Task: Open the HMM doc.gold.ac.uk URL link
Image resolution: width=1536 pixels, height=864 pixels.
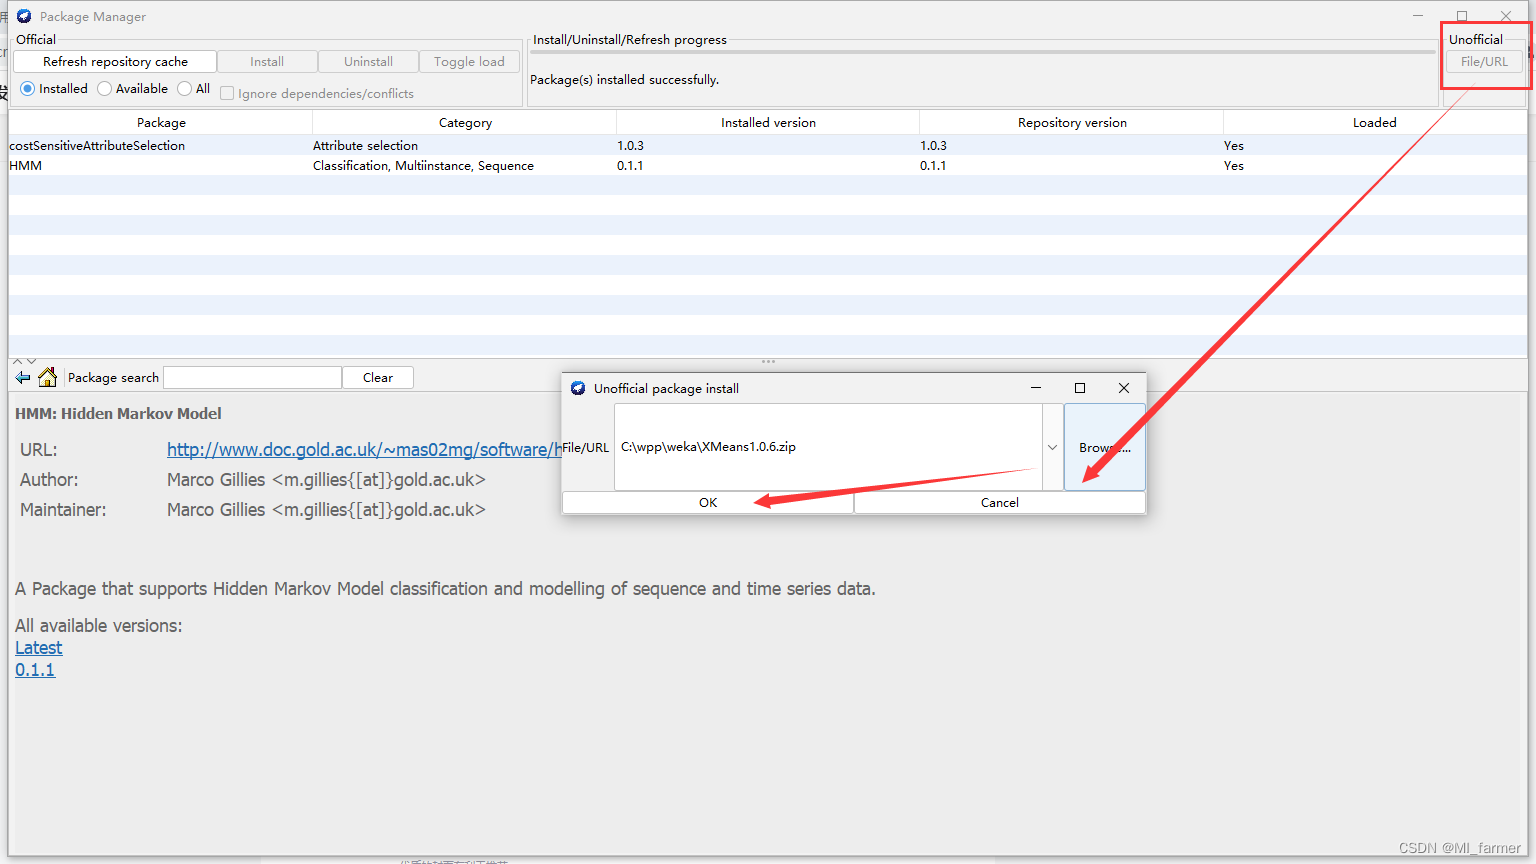Action: [364, 450]
